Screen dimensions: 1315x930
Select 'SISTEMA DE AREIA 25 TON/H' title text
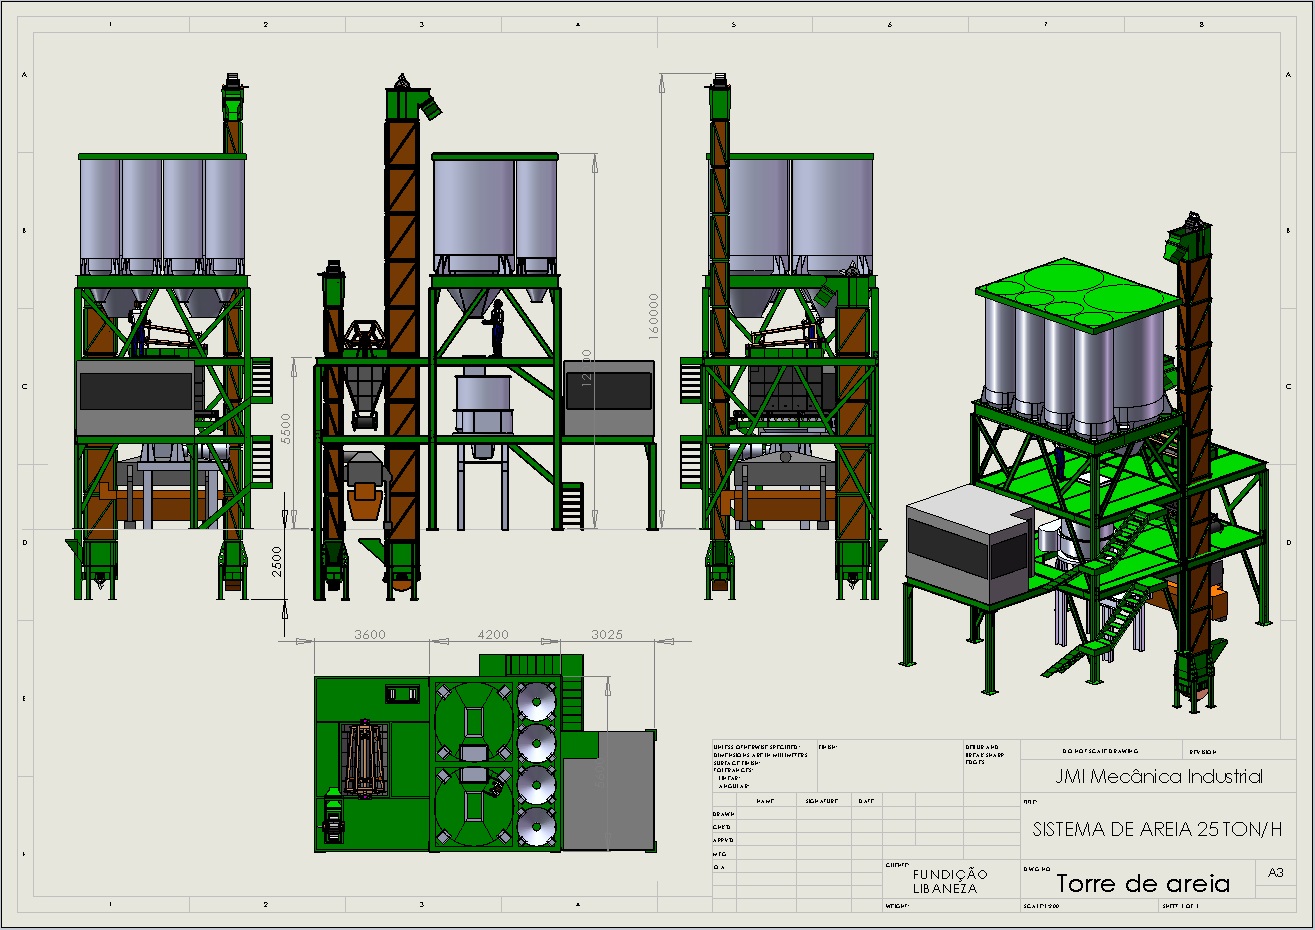coord(1157,829)
